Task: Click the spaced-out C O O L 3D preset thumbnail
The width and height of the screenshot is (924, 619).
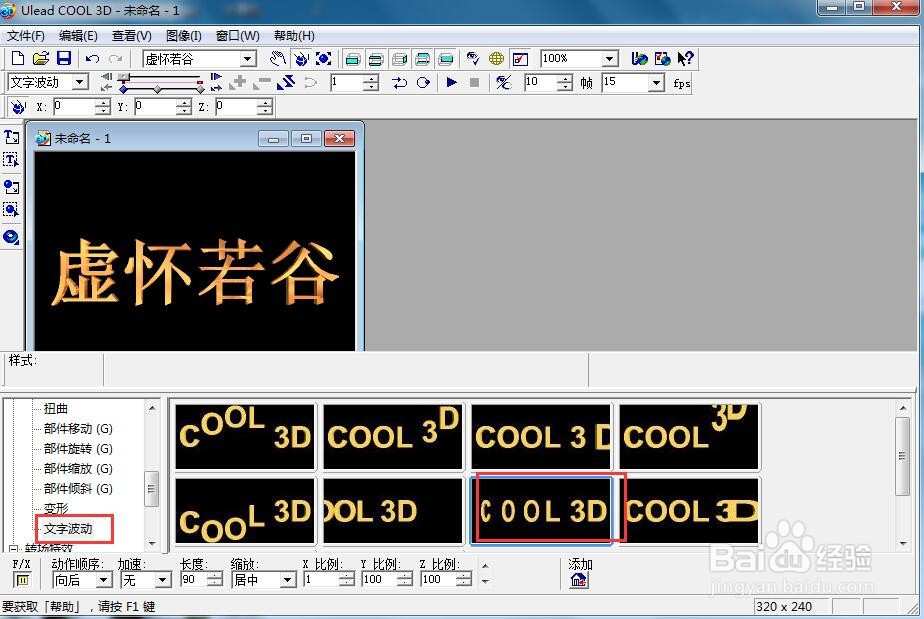Action: click(542, 511)
